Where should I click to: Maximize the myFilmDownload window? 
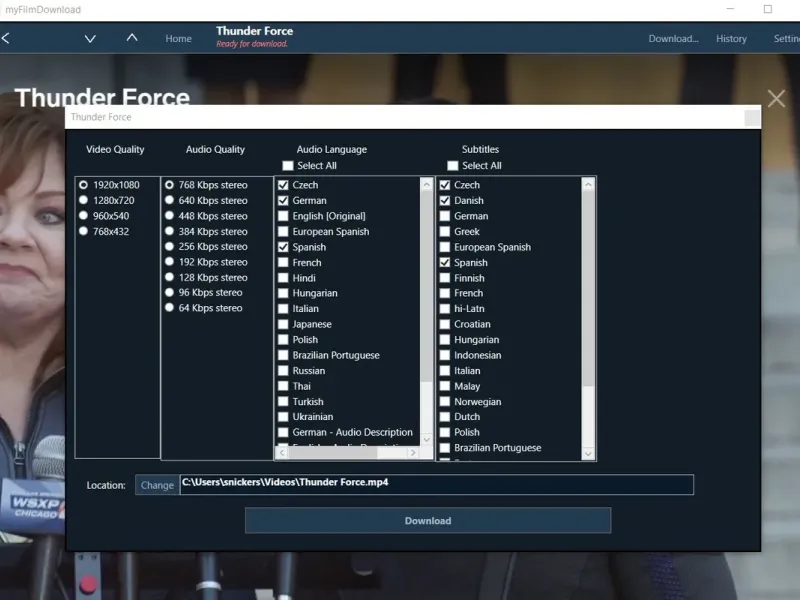point(768,9)
